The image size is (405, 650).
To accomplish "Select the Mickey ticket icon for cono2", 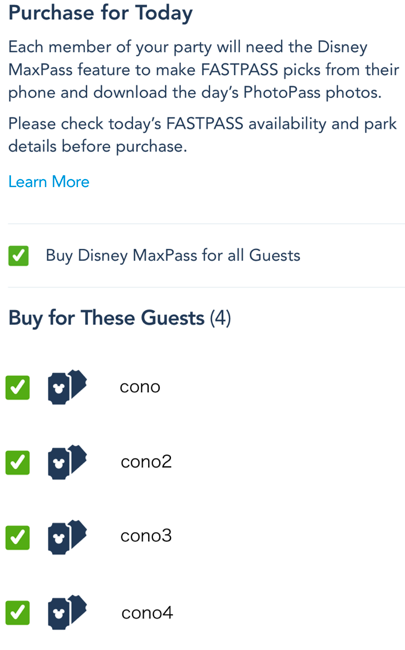I will coord(67,462).
